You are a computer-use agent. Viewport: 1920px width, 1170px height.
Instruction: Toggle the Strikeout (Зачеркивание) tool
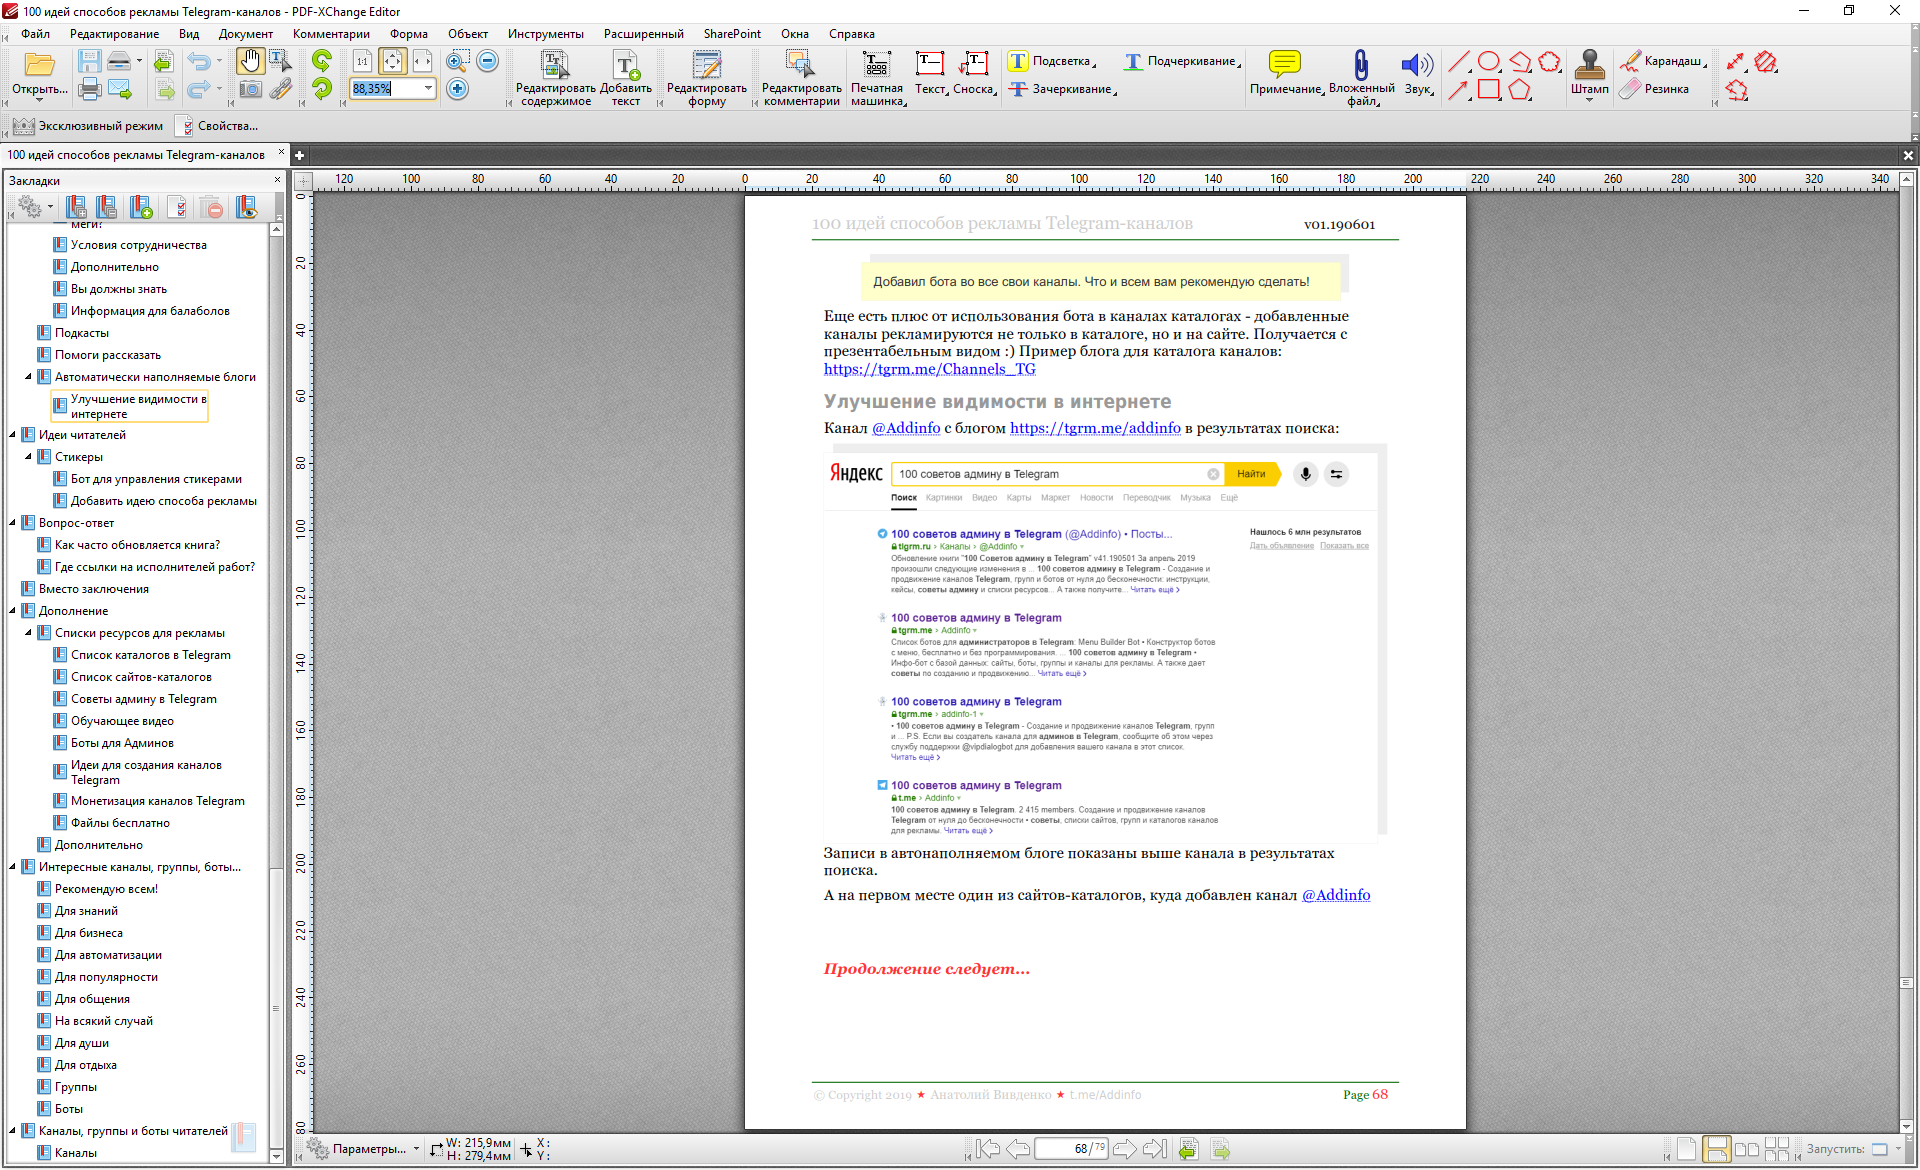[x=1062, y=90]
